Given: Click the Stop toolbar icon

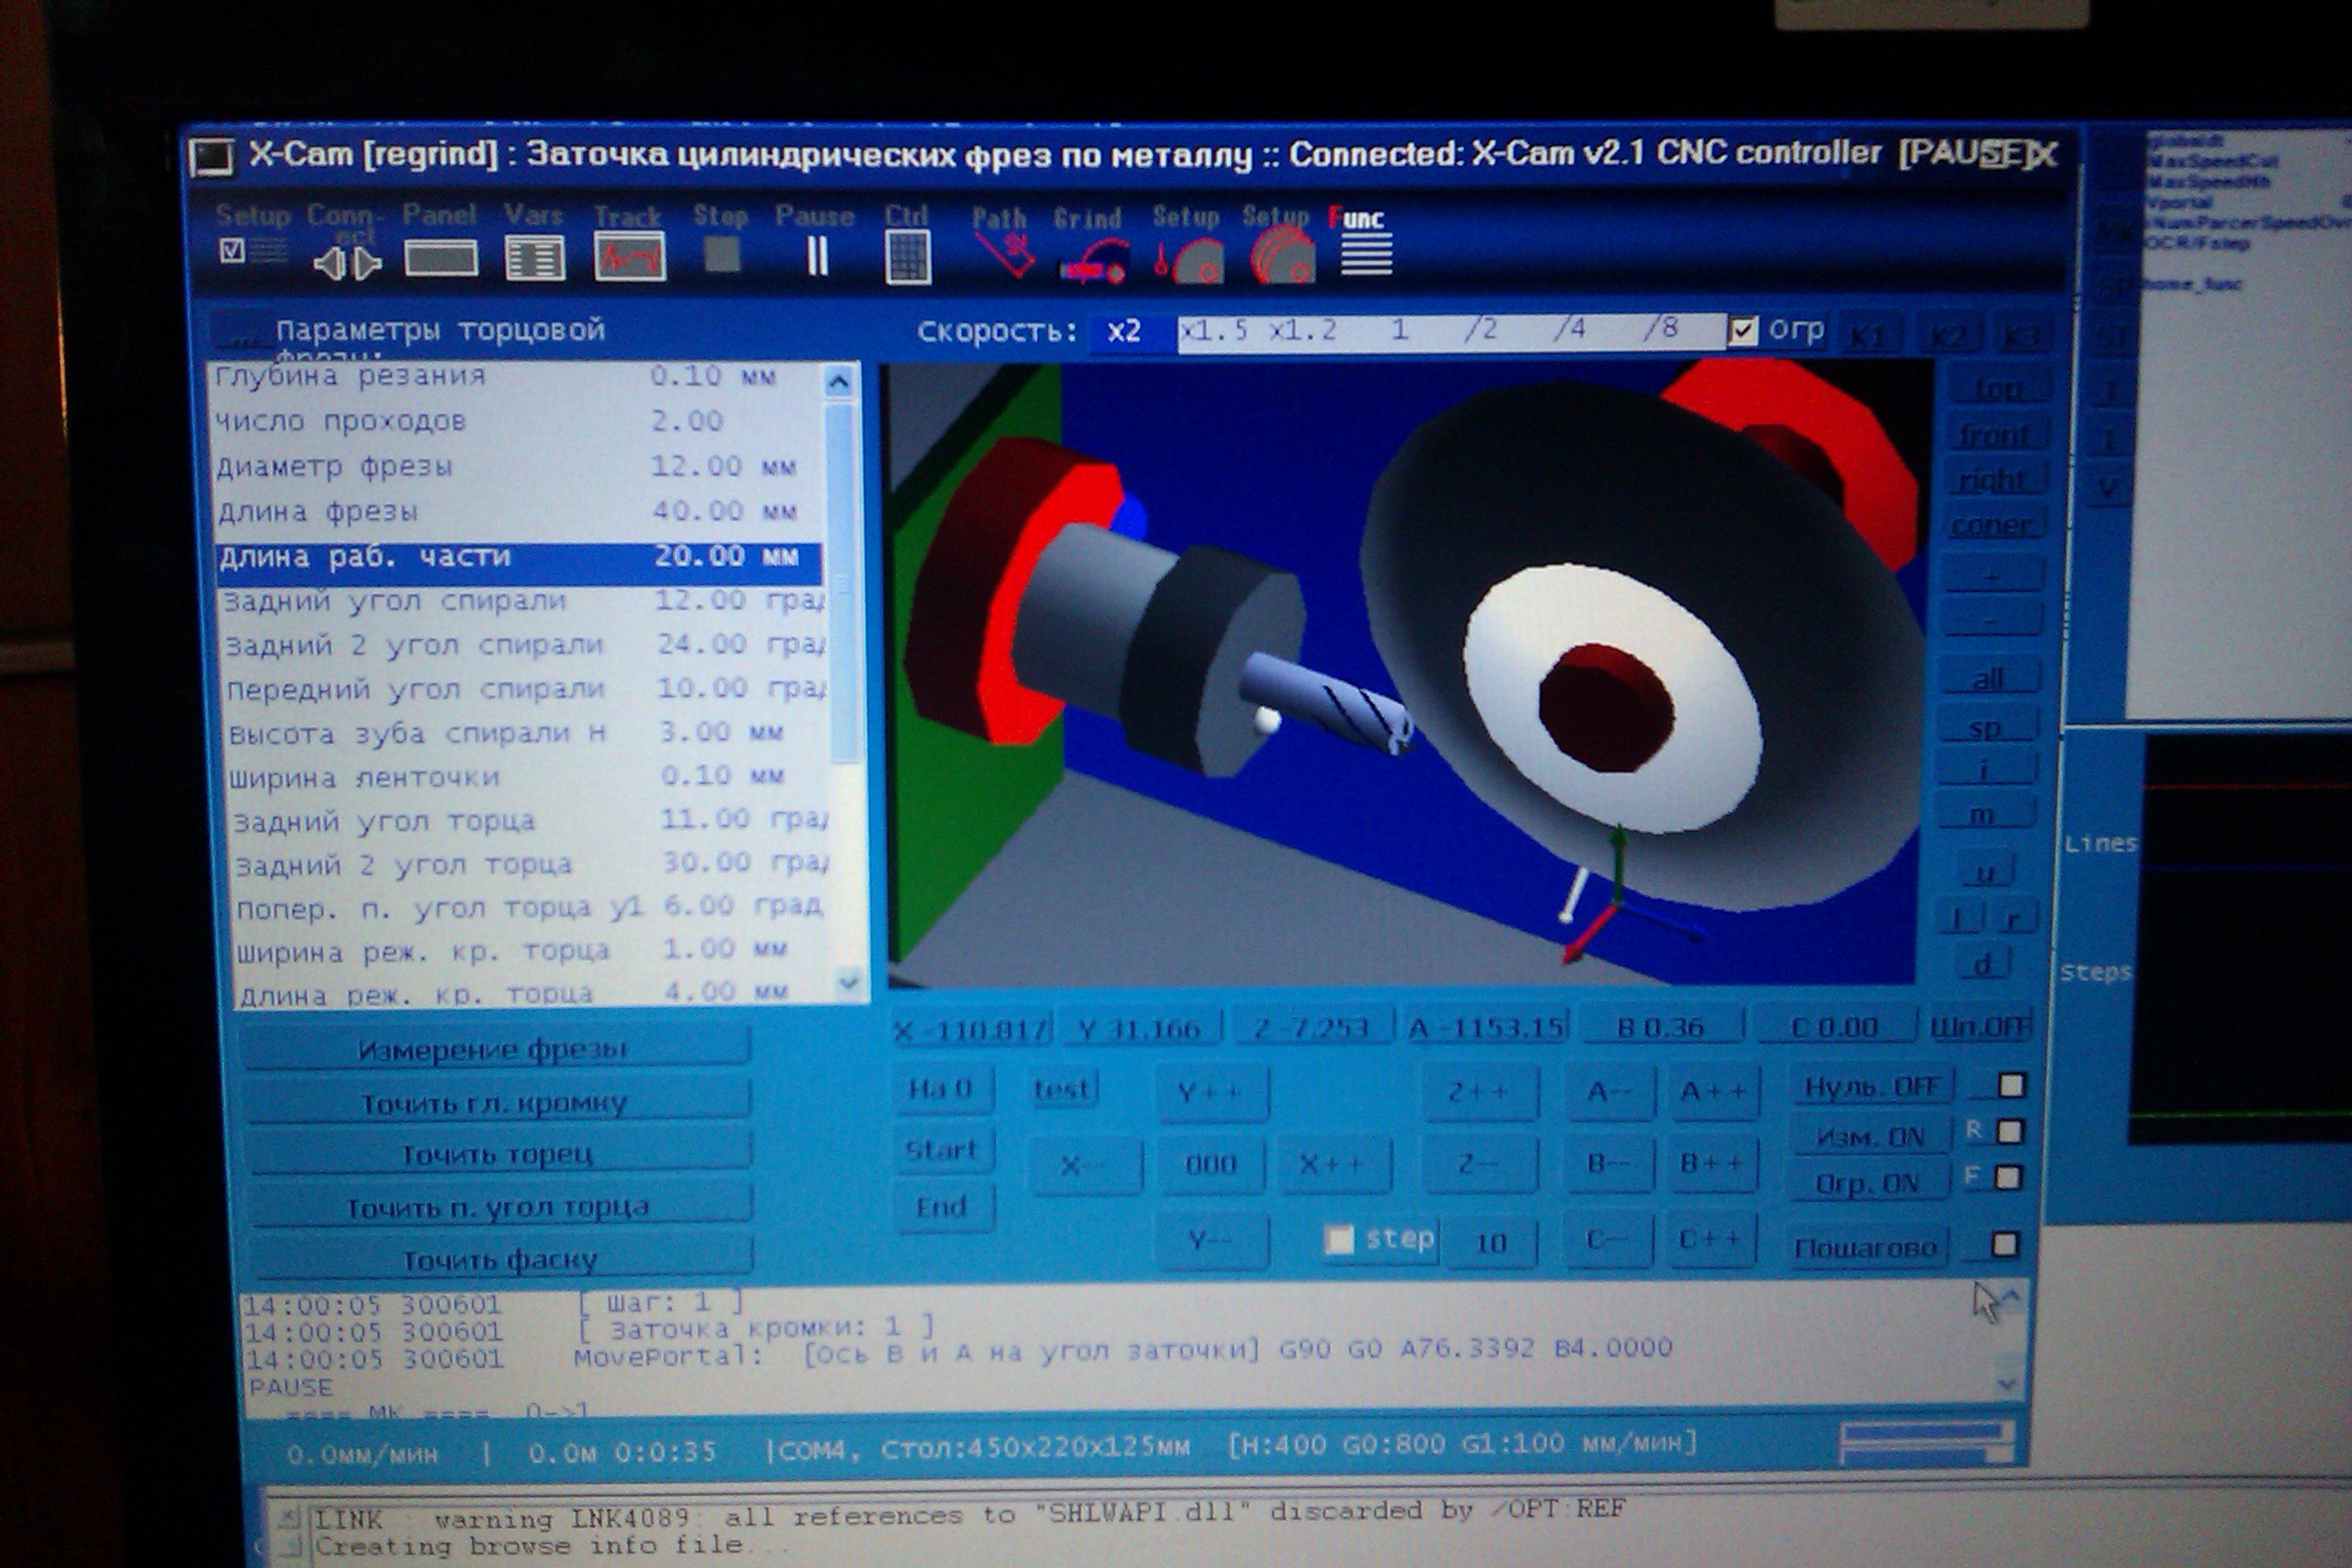Looking at the screenshot, I should pyautogui.click(x=722, y=254).
